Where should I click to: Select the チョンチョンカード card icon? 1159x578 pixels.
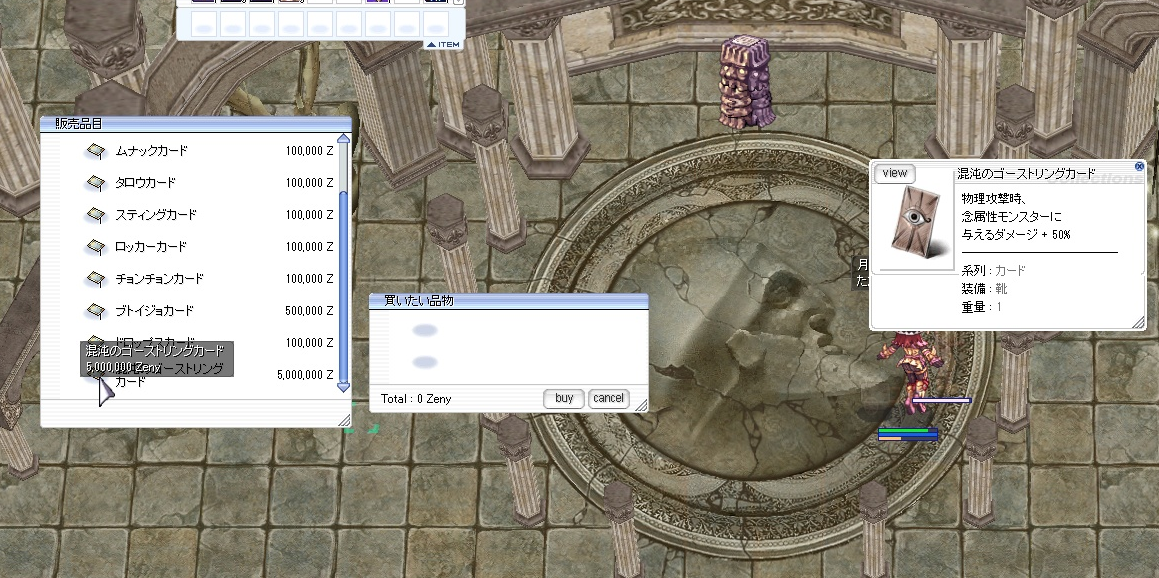pyautogui.click(x=95, y=279)
